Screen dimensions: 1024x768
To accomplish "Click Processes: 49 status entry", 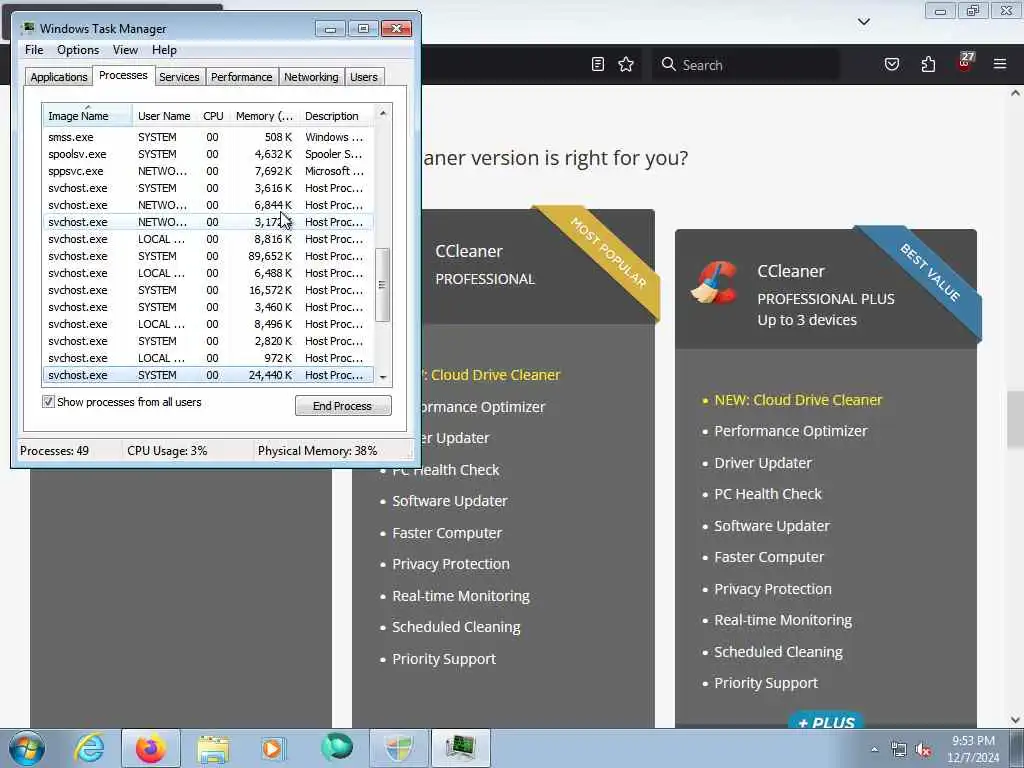I will pos(54,451).
